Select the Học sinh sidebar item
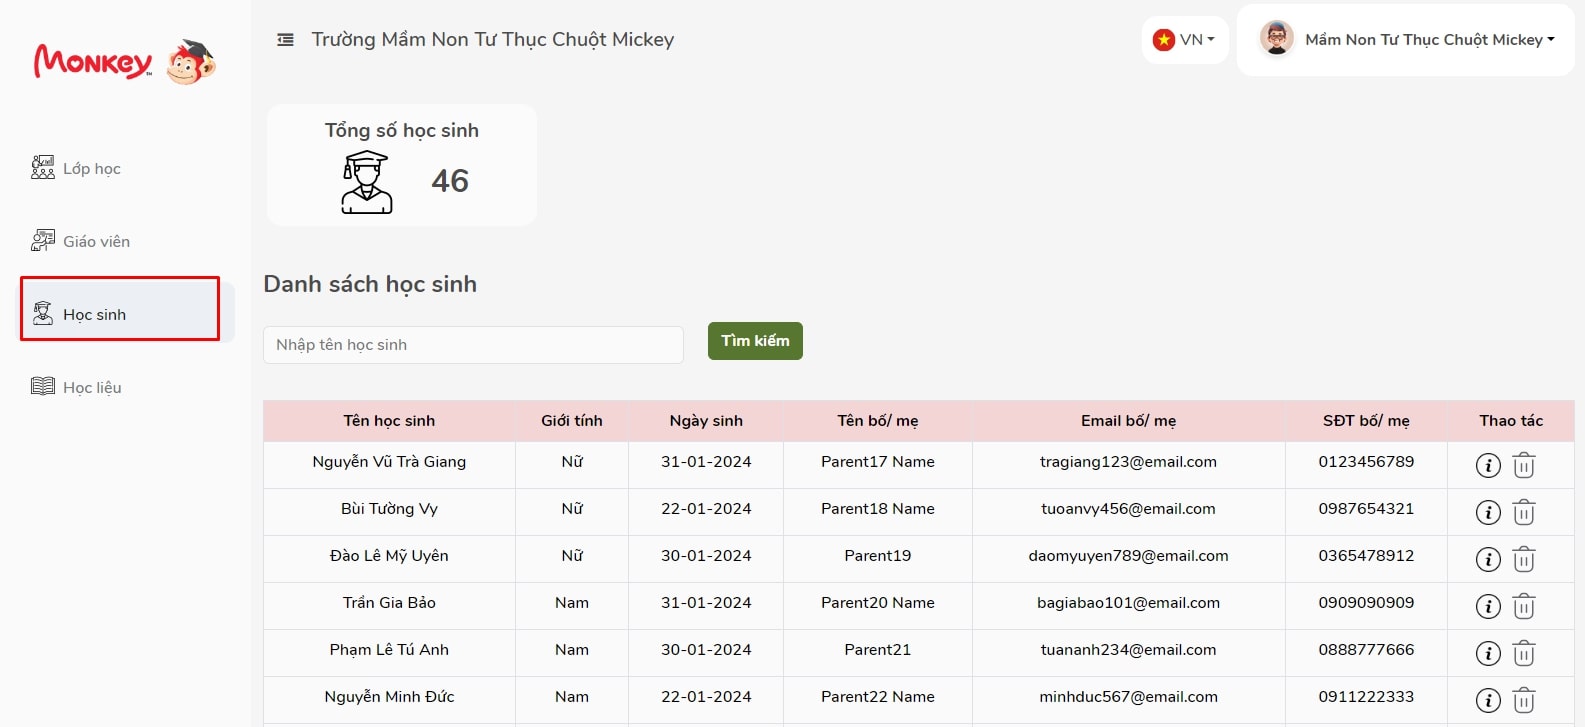The height and width of the screenshot is (727, 1585). (x=94, y=314)
